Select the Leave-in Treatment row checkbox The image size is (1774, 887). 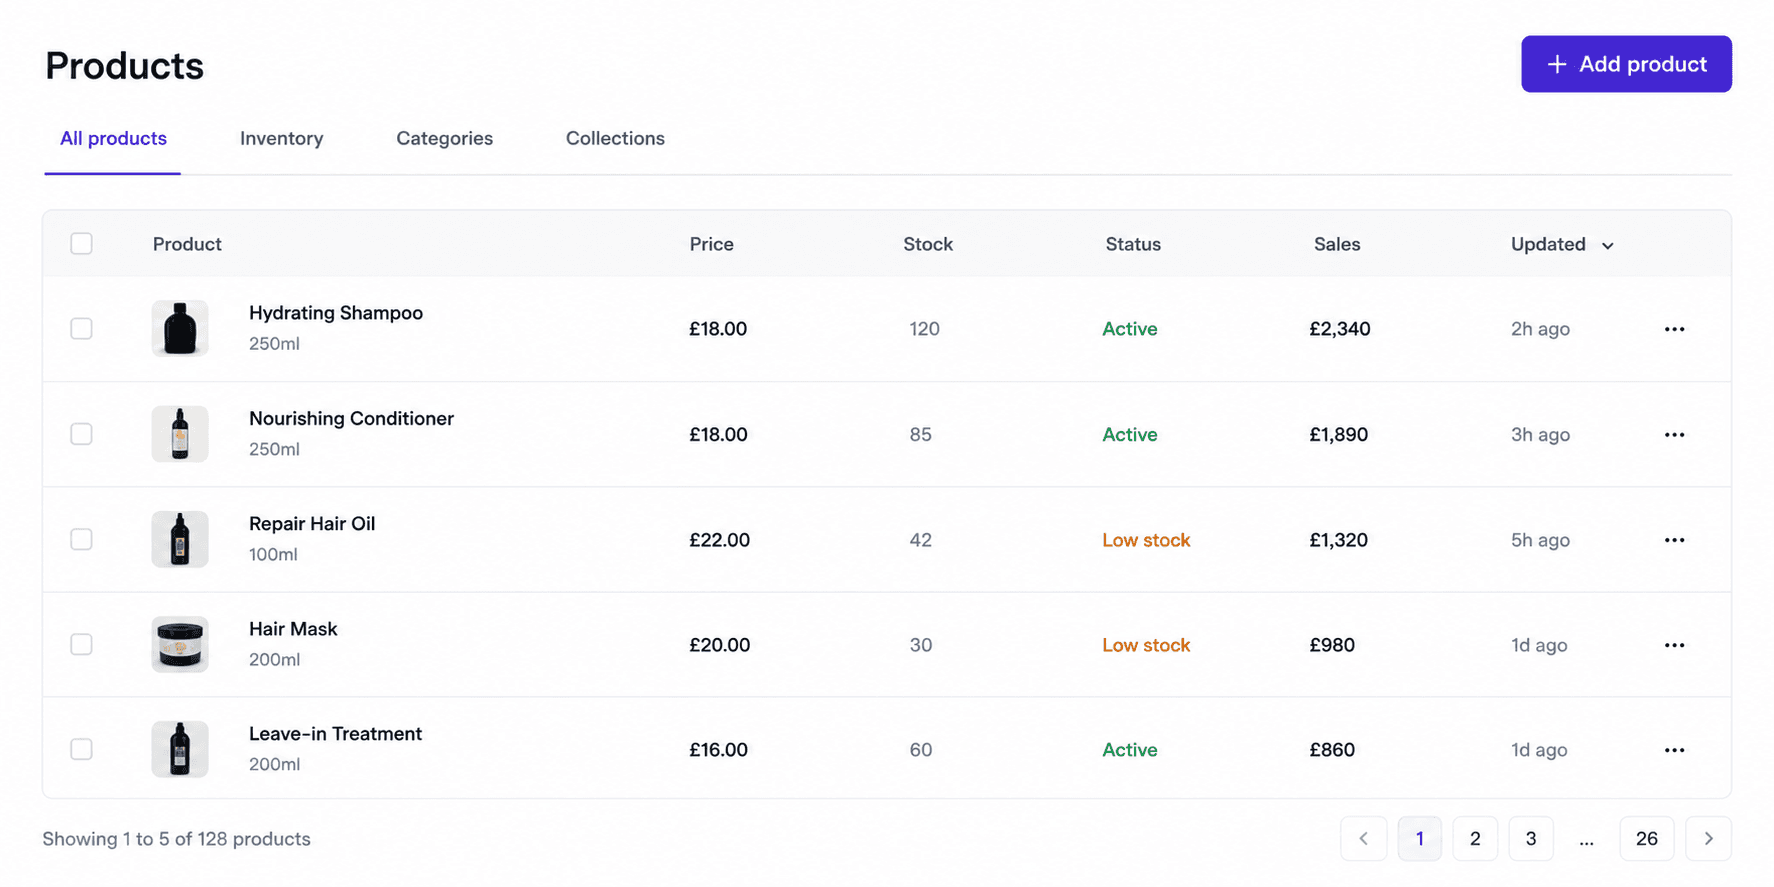82,749
